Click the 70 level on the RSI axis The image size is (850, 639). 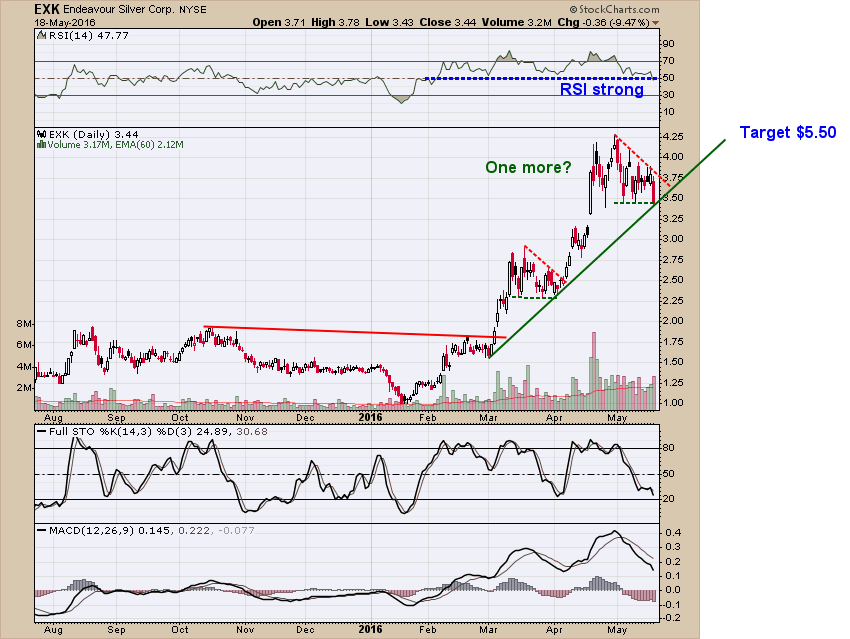click(668, 61)
